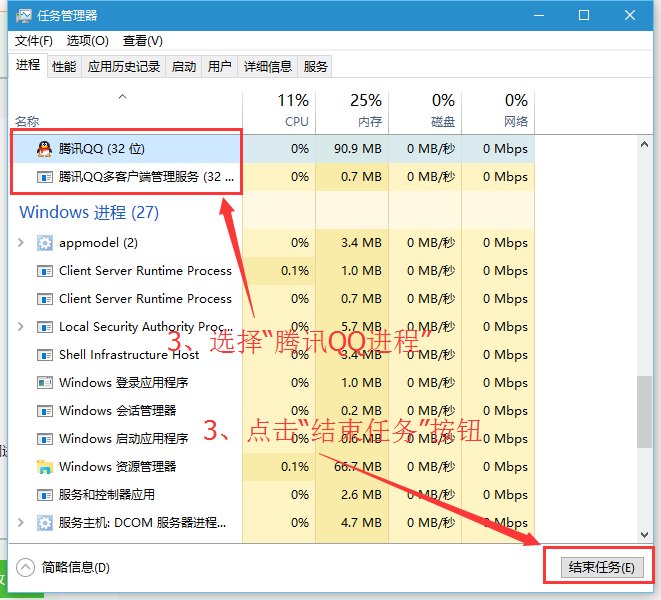Click the 4.7 MB memory value of 服务主机
Viewport: 661px width, 600px height.
click(361, 523)
